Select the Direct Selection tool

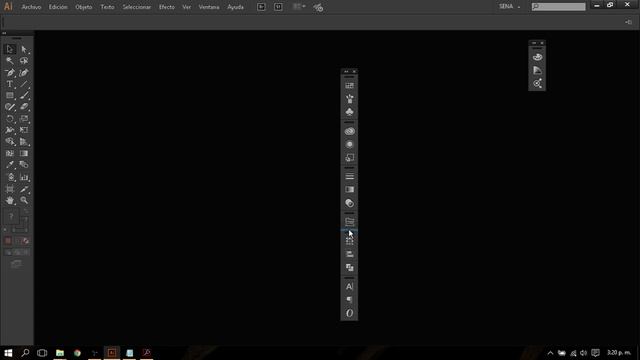tap(24, 49)
